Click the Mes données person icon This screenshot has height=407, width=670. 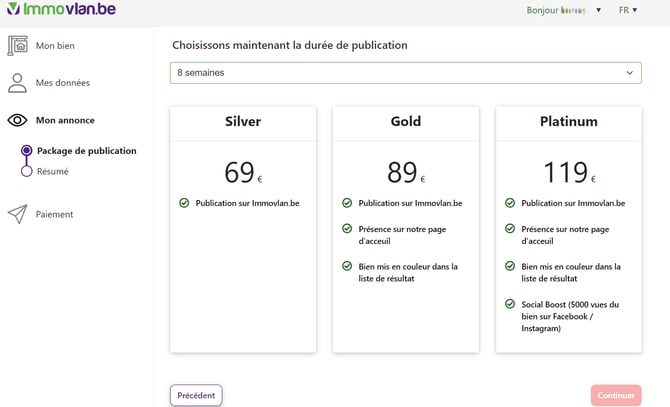coord(17,83)
